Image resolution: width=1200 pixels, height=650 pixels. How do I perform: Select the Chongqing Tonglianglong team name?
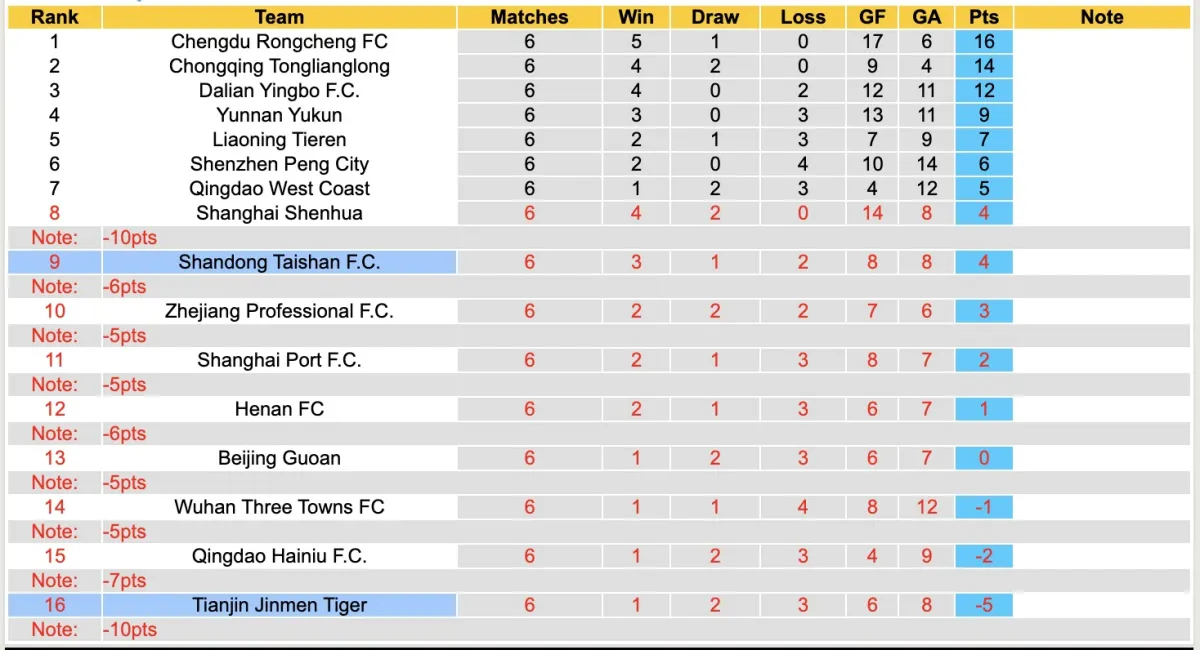279,66
